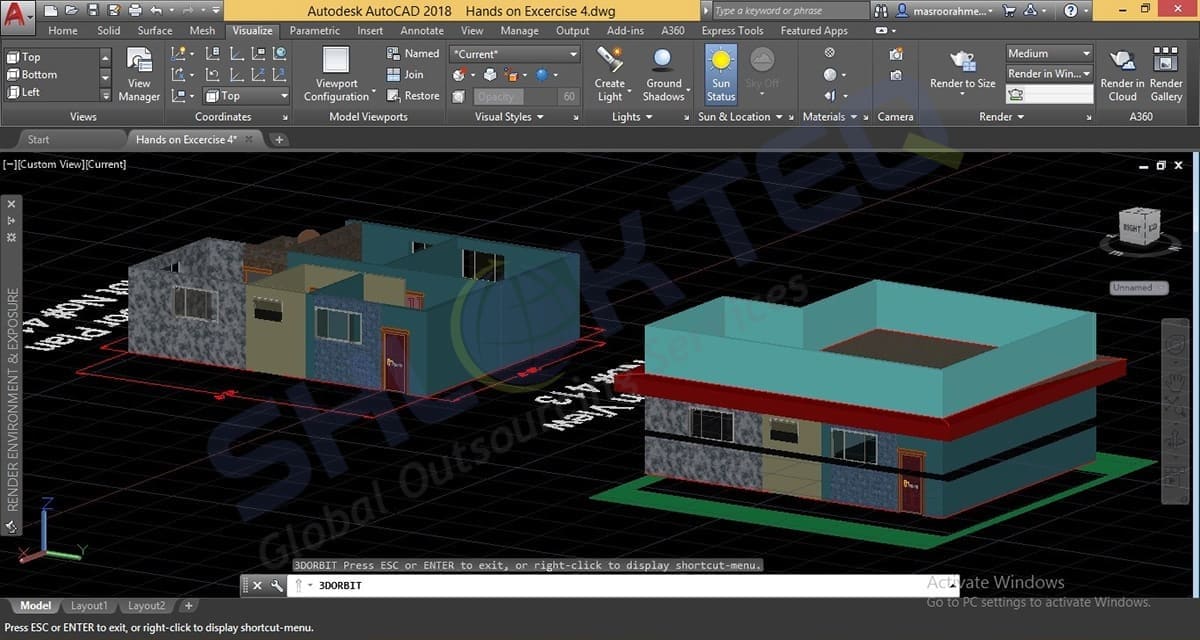
Task: Open the Unnamed UCS menu below ViewCube
Action: 1138,288
